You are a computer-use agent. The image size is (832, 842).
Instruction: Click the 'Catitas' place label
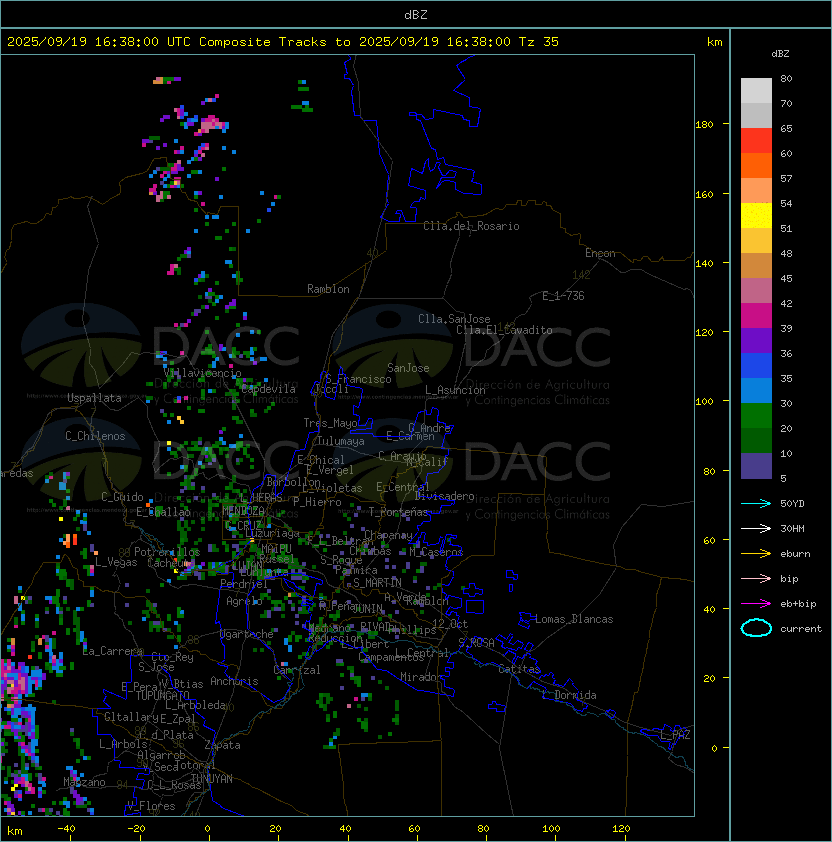(519, 669)
